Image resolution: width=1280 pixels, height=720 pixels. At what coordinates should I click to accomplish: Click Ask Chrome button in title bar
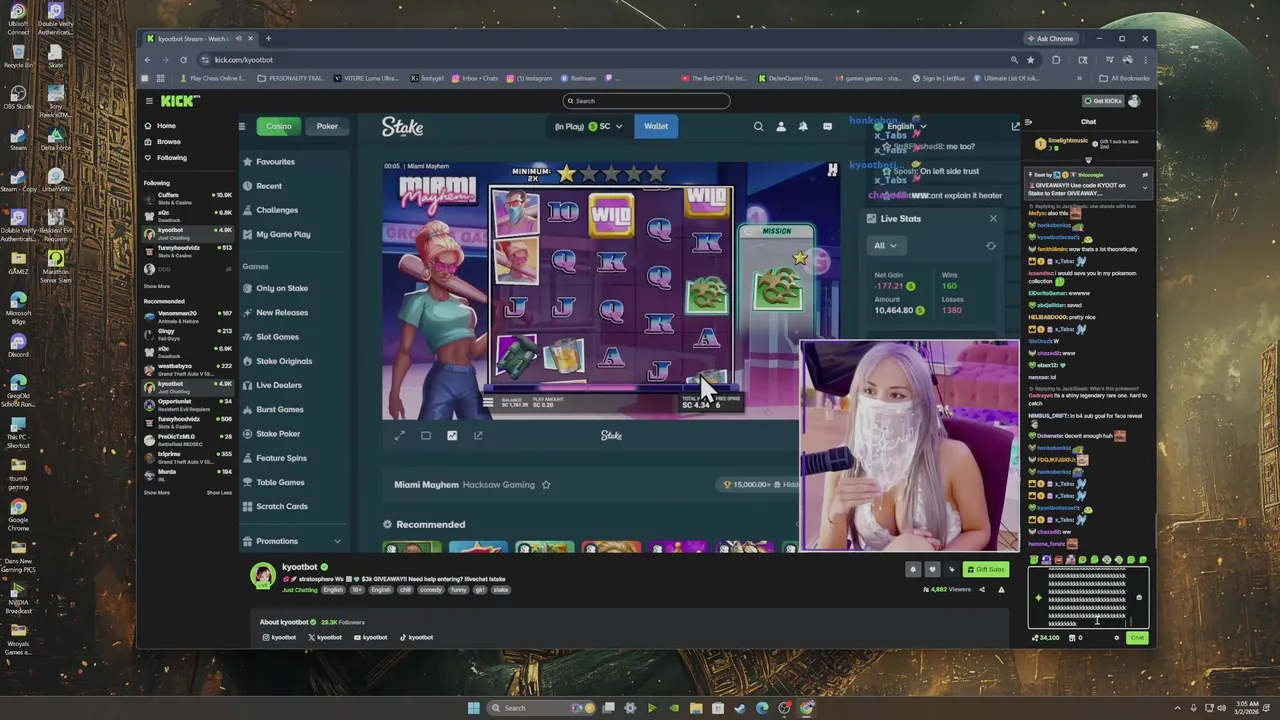pos(1050,39)
